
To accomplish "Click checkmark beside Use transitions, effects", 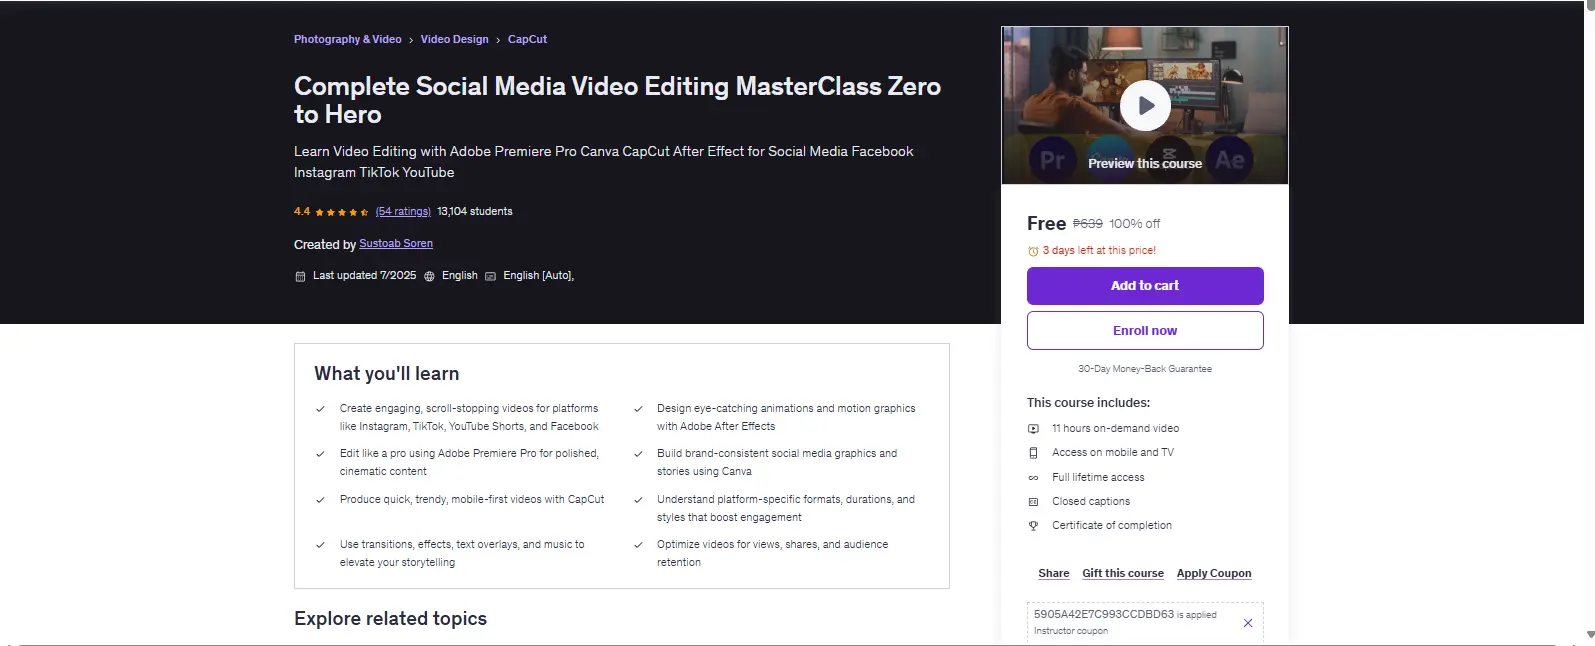I will 320,545.
